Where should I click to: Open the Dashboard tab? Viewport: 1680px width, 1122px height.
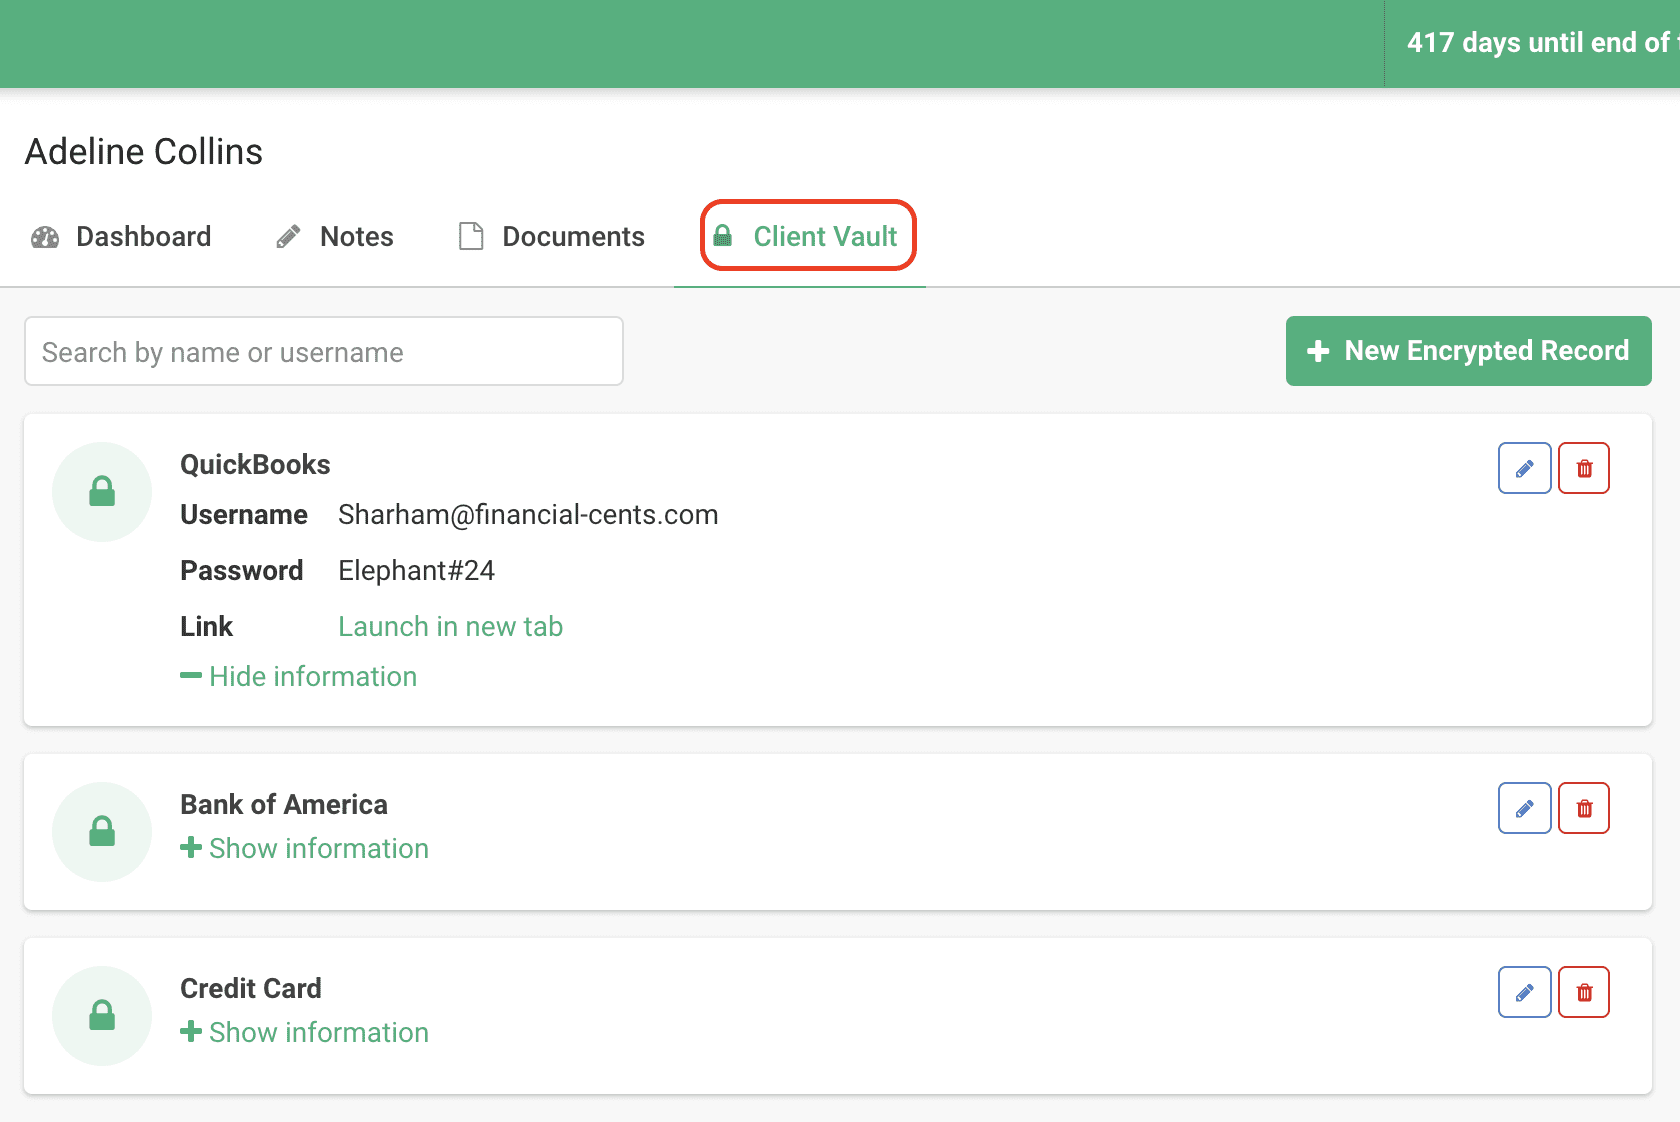click(x=122, y=237)
